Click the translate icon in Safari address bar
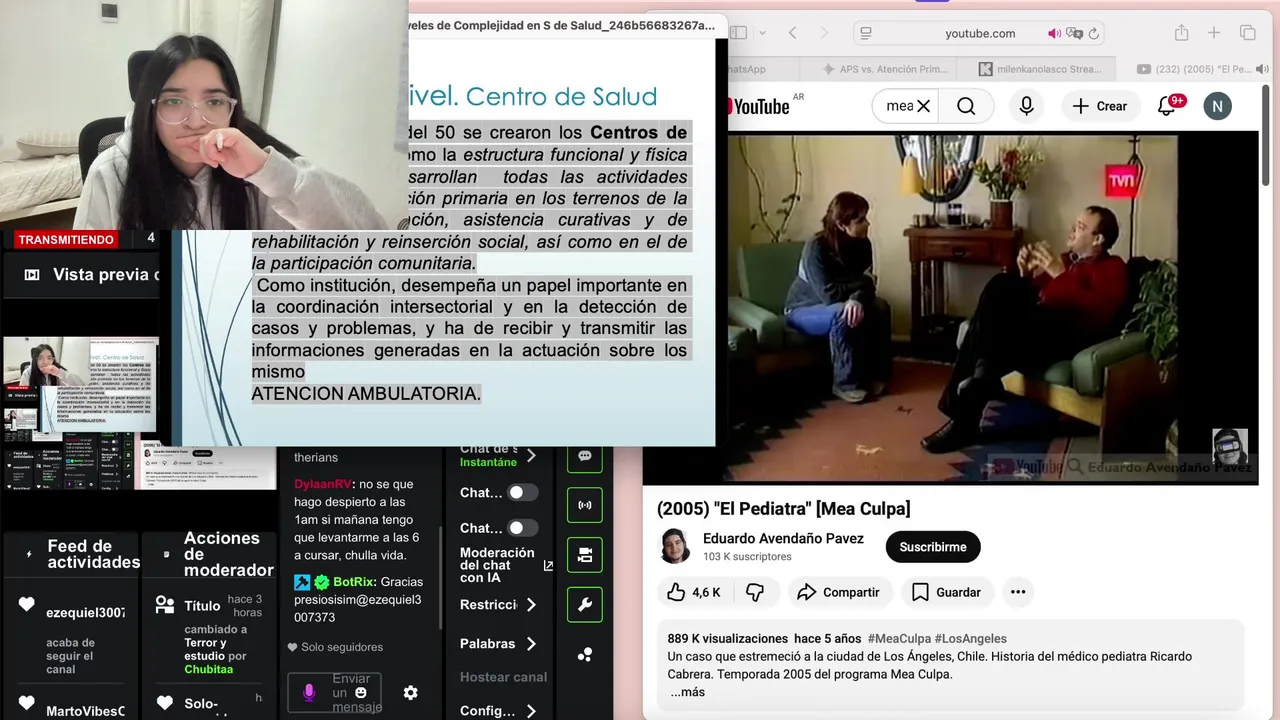Image resolution: width=1280 pixels, height=720 pixels. [1075, 33]
